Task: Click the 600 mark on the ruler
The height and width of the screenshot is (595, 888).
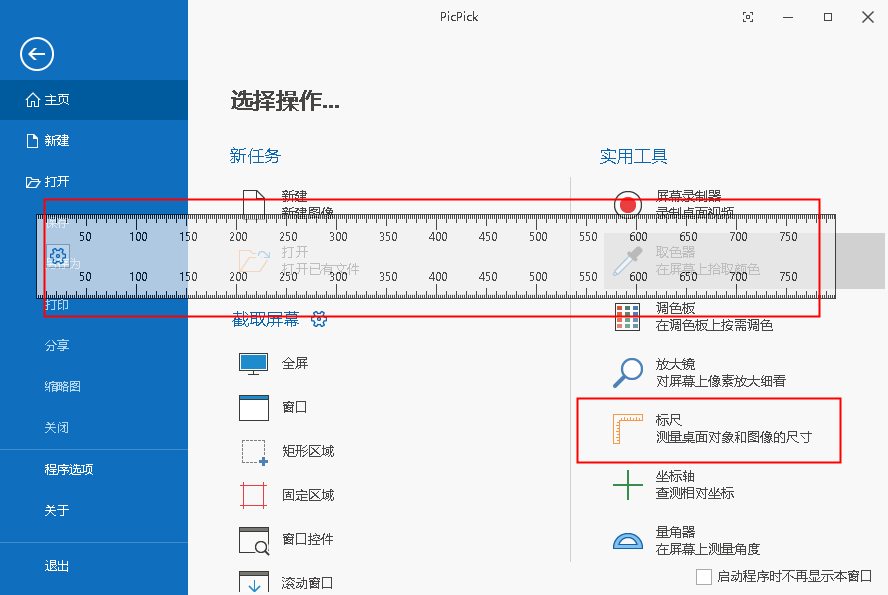Action: coord(638,237)
